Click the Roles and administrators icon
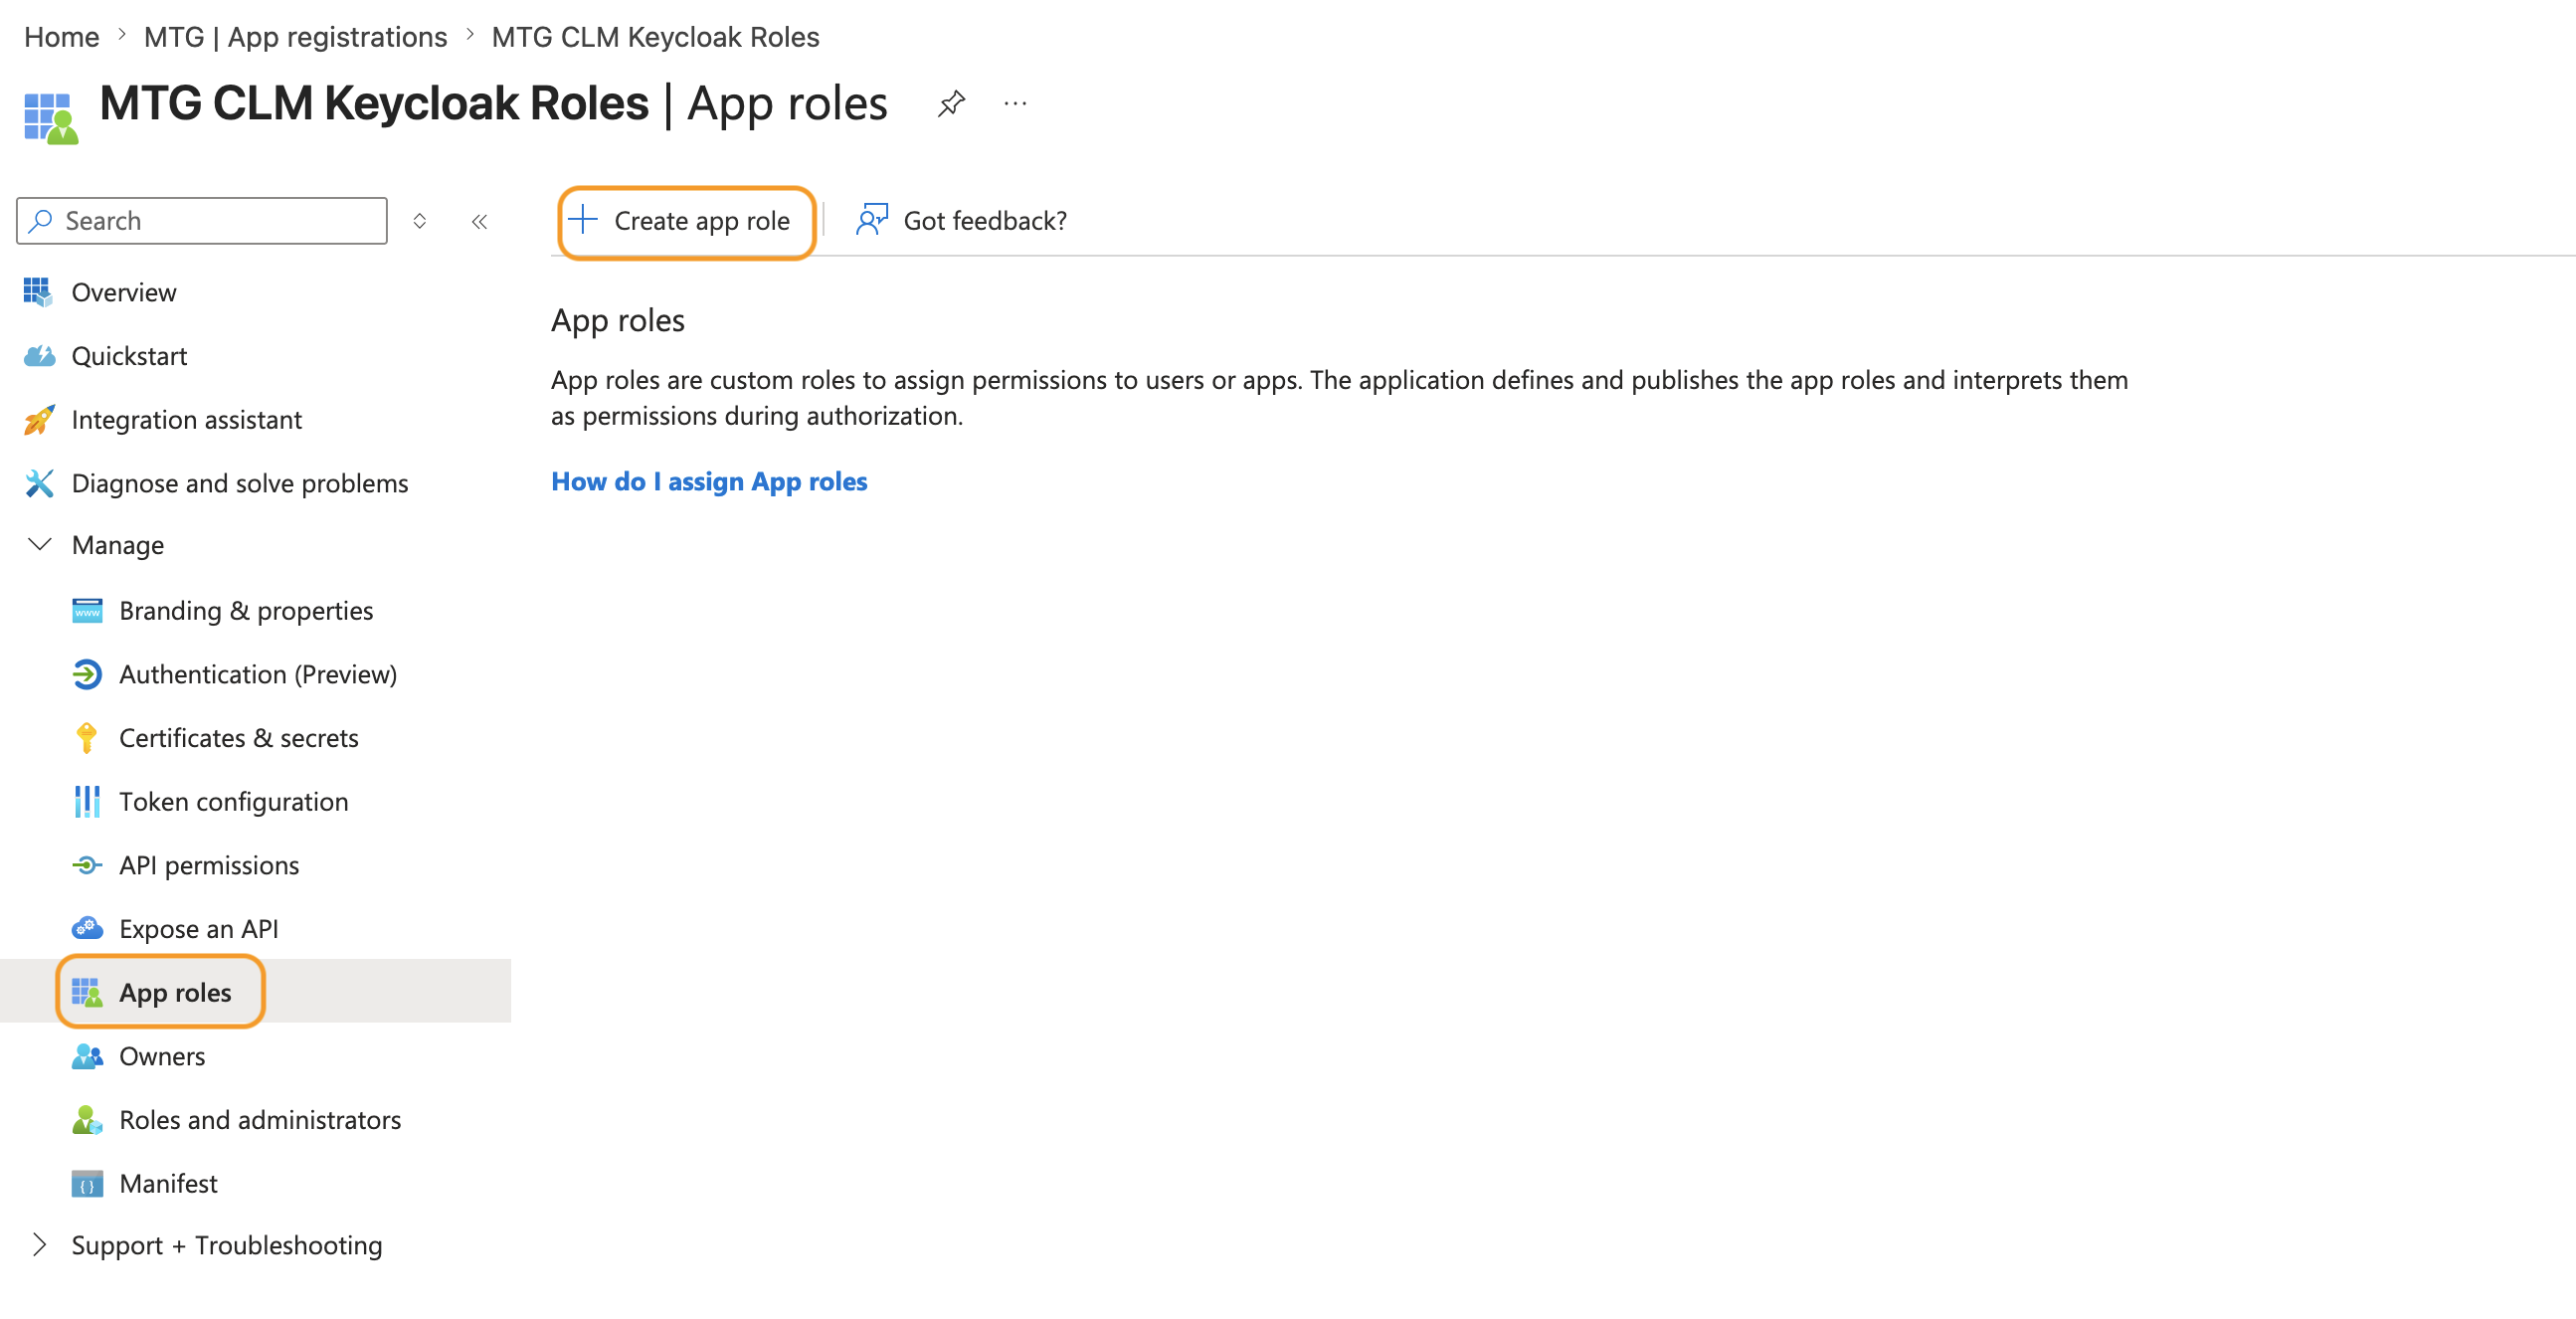This screenshot has height=1319, width=2576. (87, 1120)
